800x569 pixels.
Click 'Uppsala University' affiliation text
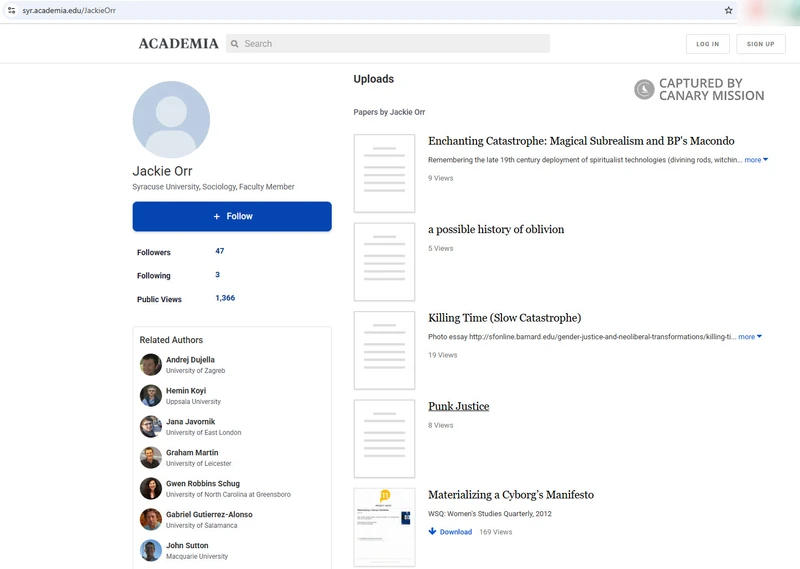point(193,402)
